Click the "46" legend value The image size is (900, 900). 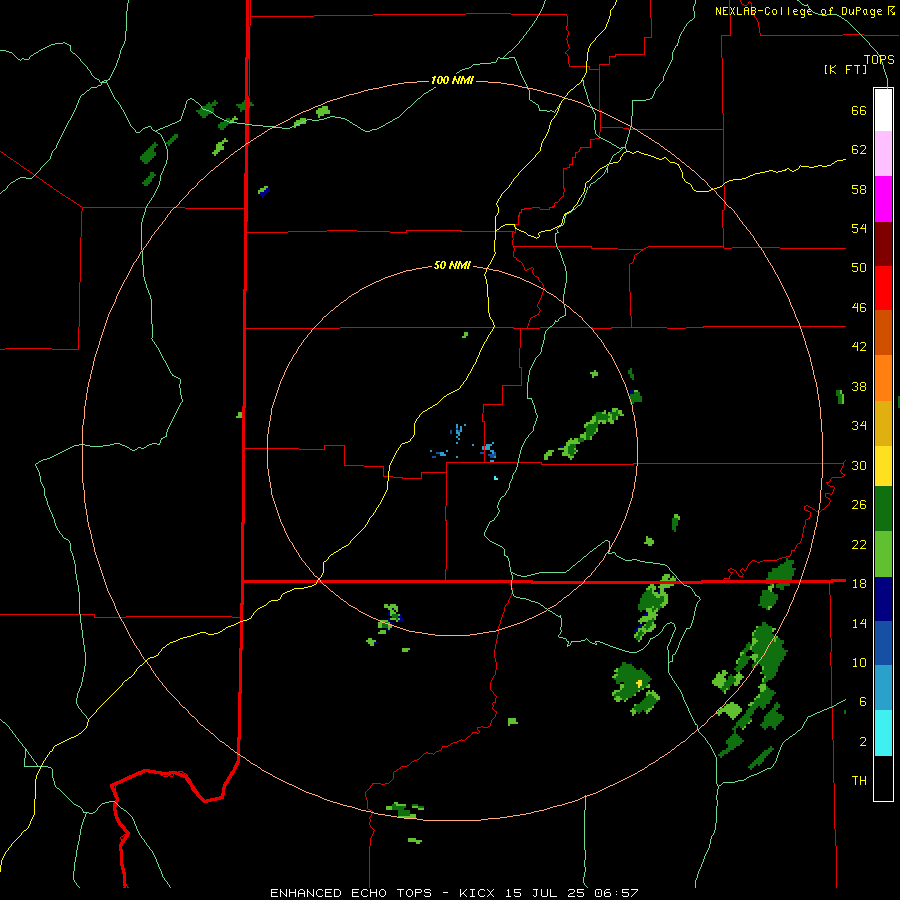pyautogui.click(x=859, y=308)
